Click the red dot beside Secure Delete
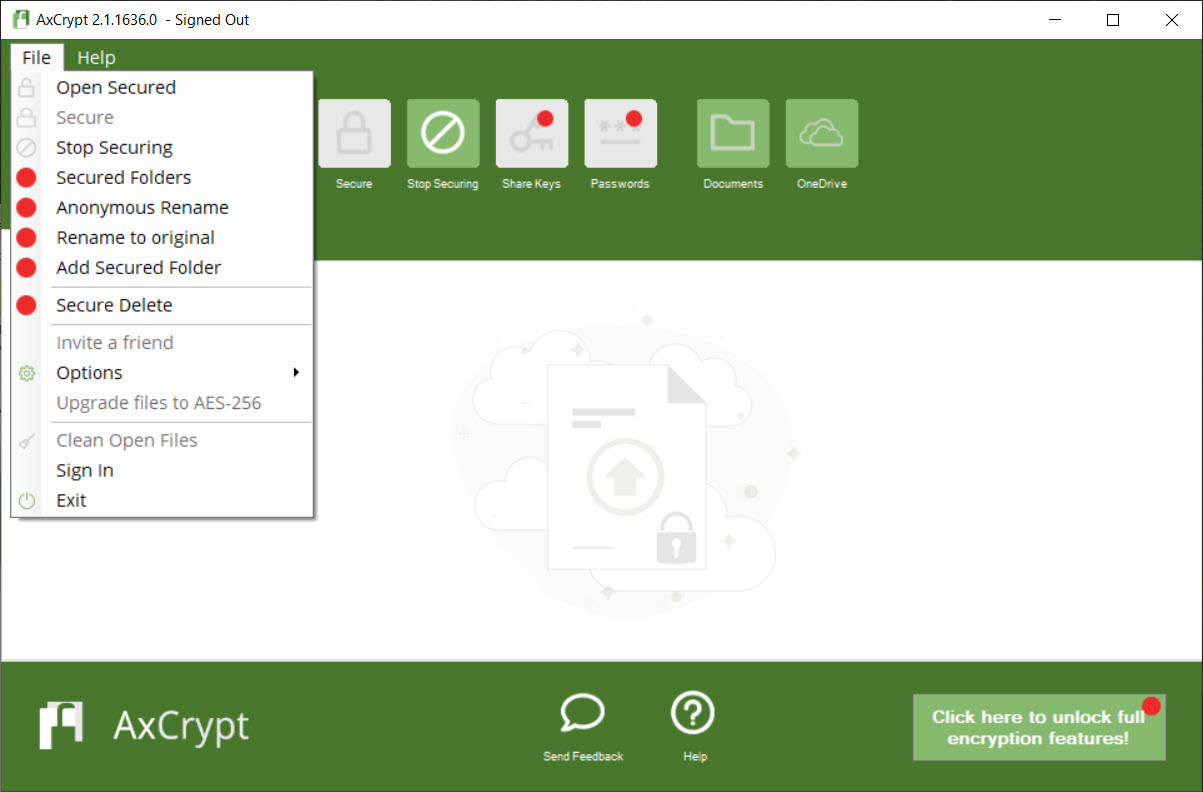Image resolution: width=1203 pixels, height=792 pixels. (27, 305)
